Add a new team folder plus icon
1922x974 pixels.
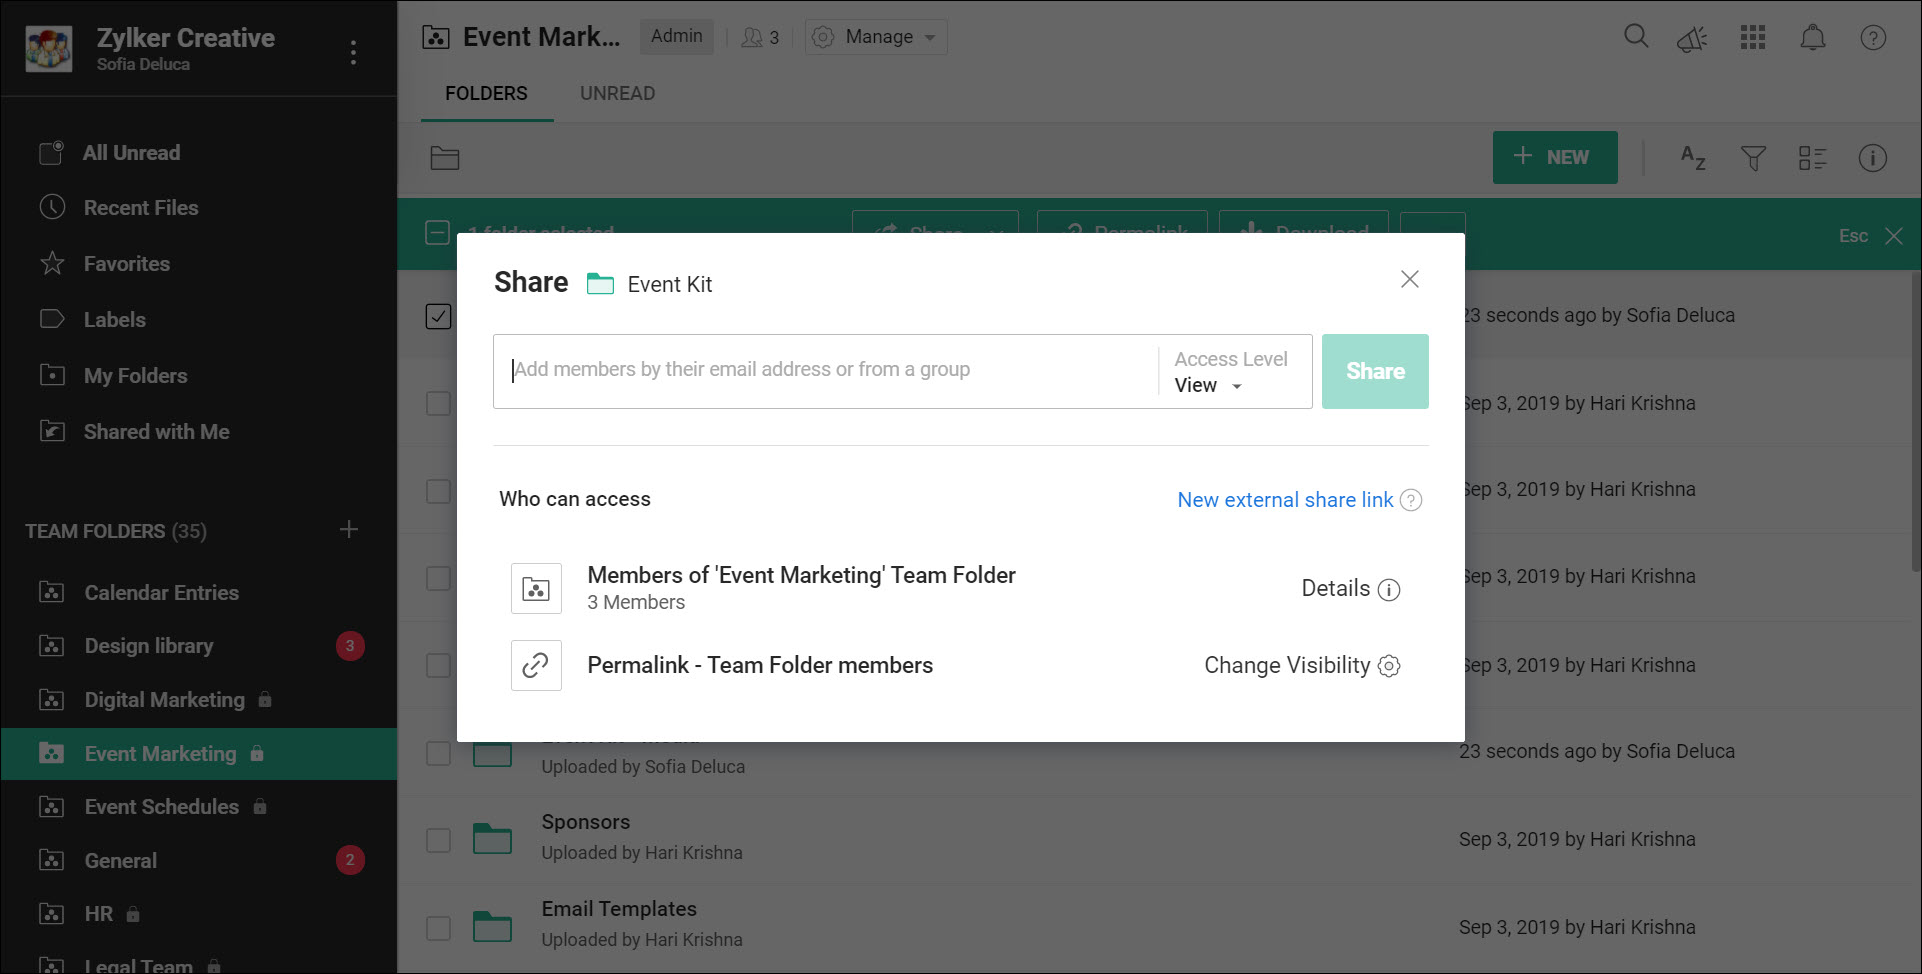pos(349,530)
